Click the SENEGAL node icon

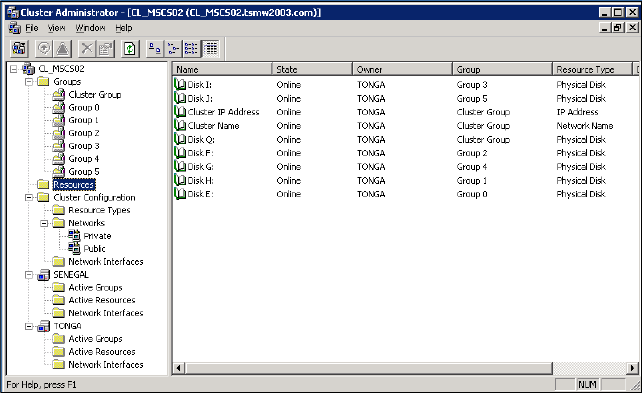(x=43, y=275)
